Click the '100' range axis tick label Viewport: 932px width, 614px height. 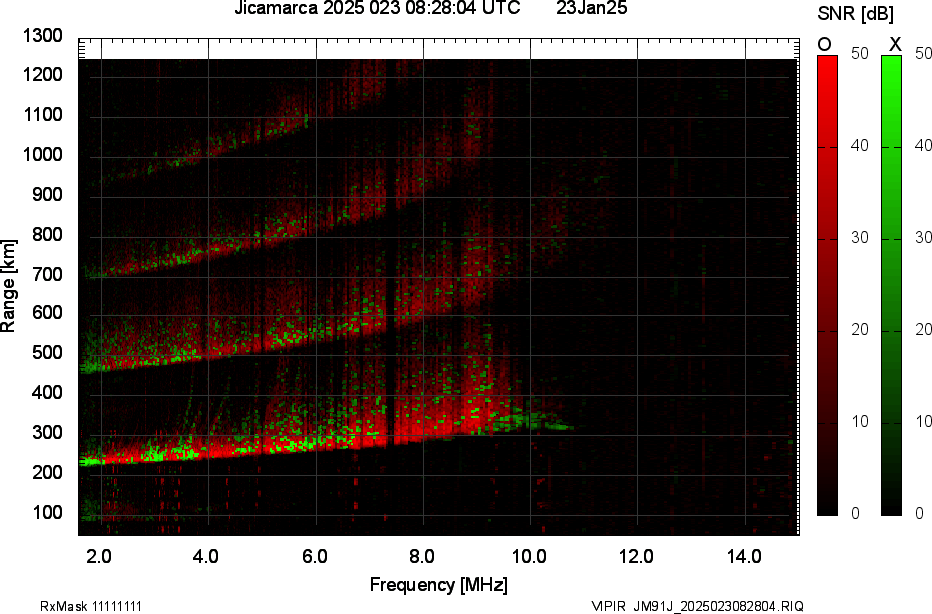(x=47, y=512)
